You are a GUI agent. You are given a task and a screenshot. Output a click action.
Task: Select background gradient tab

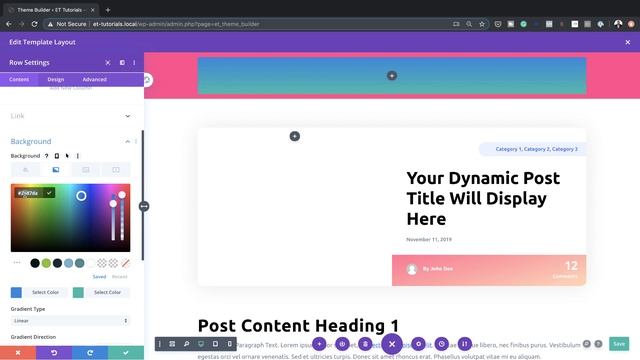tap(56, 170)
